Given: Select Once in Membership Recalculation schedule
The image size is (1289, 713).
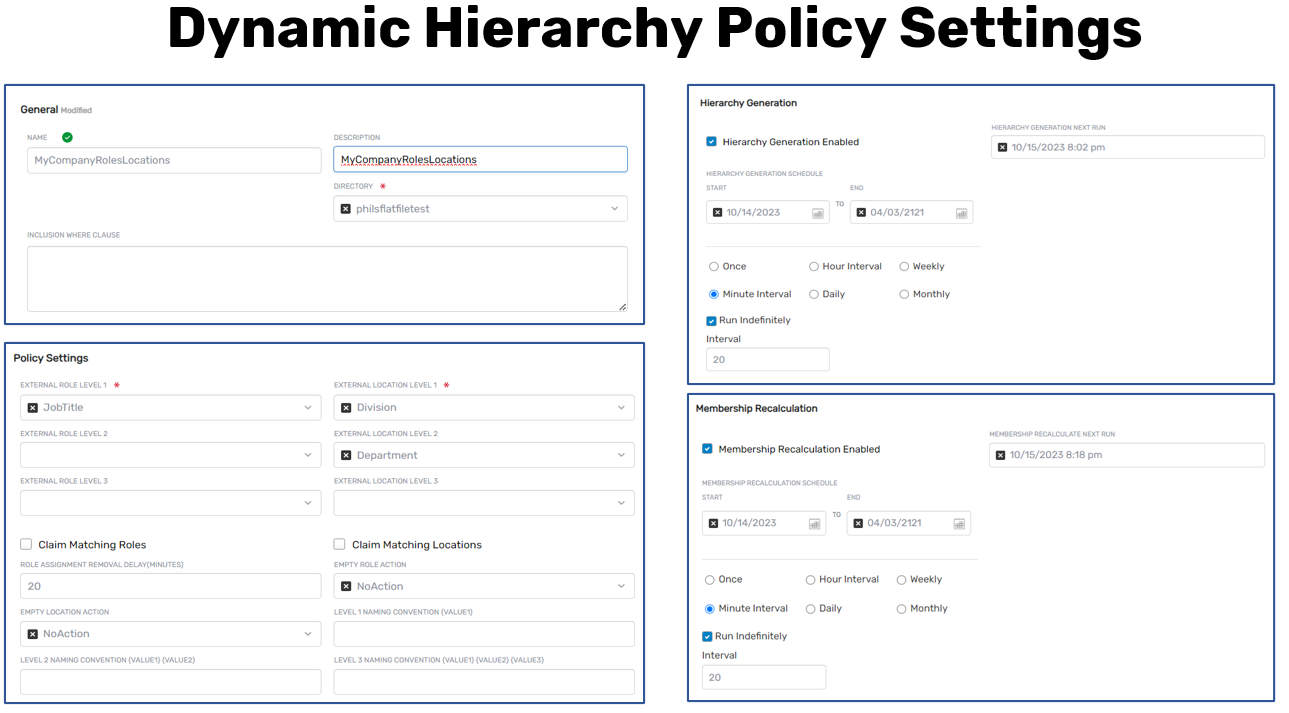Looking at the screenshot, I should click(710, 580).
